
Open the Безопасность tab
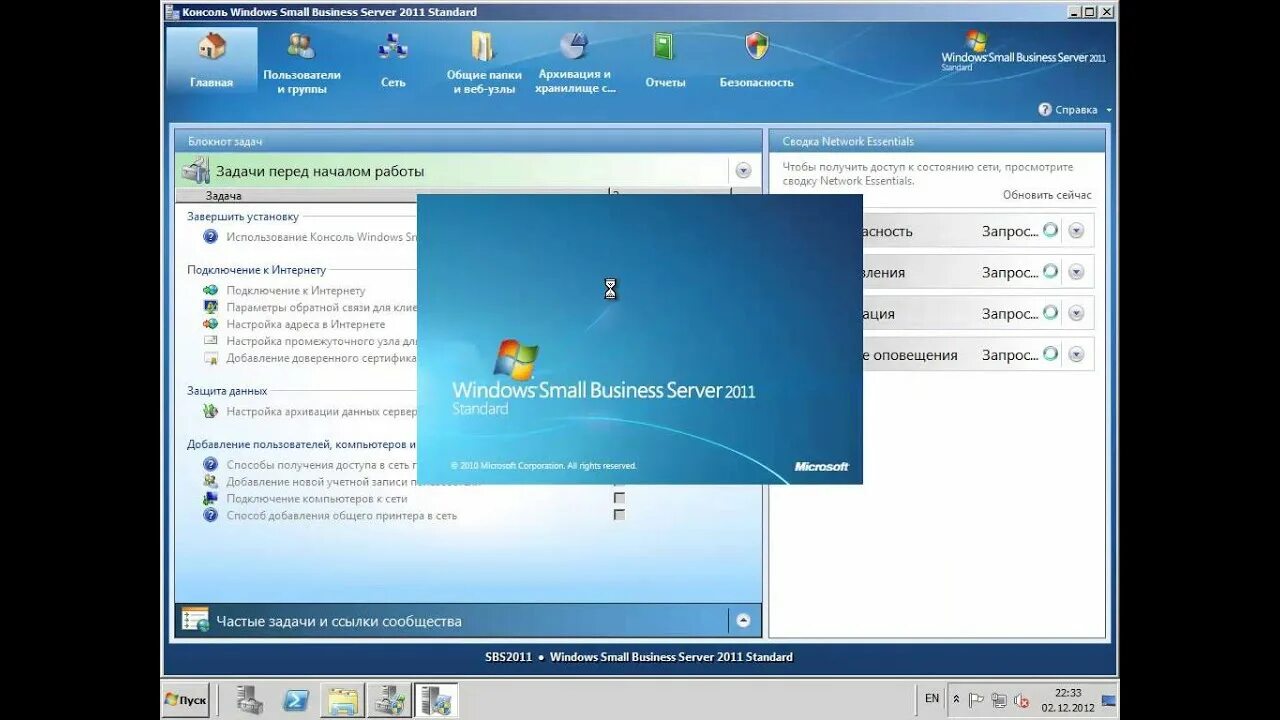(x=756, y=60)
